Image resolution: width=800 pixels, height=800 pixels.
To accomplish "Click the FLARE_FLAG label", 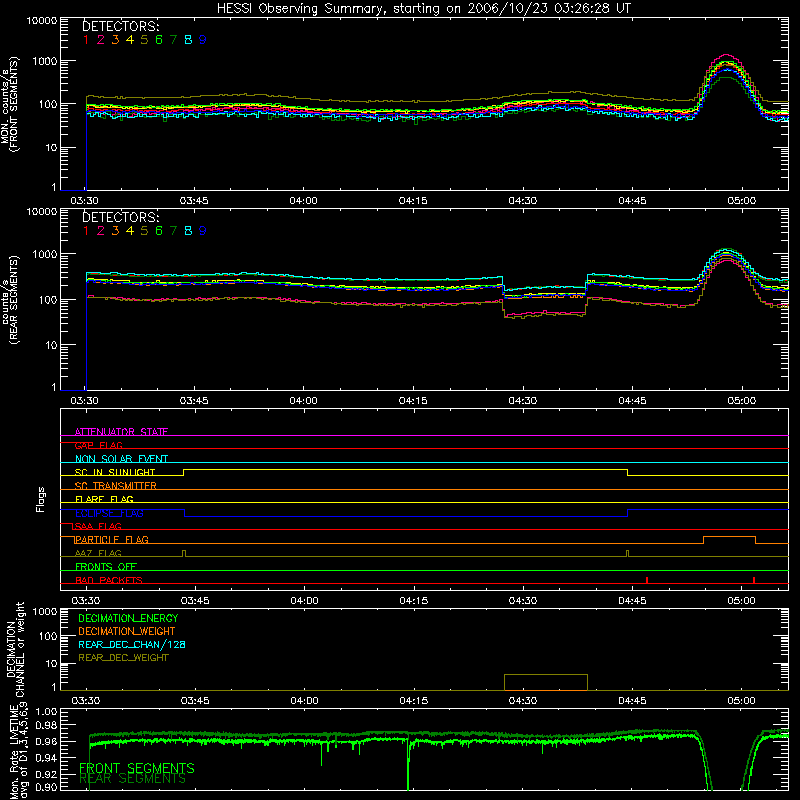I will coord(104,499).
